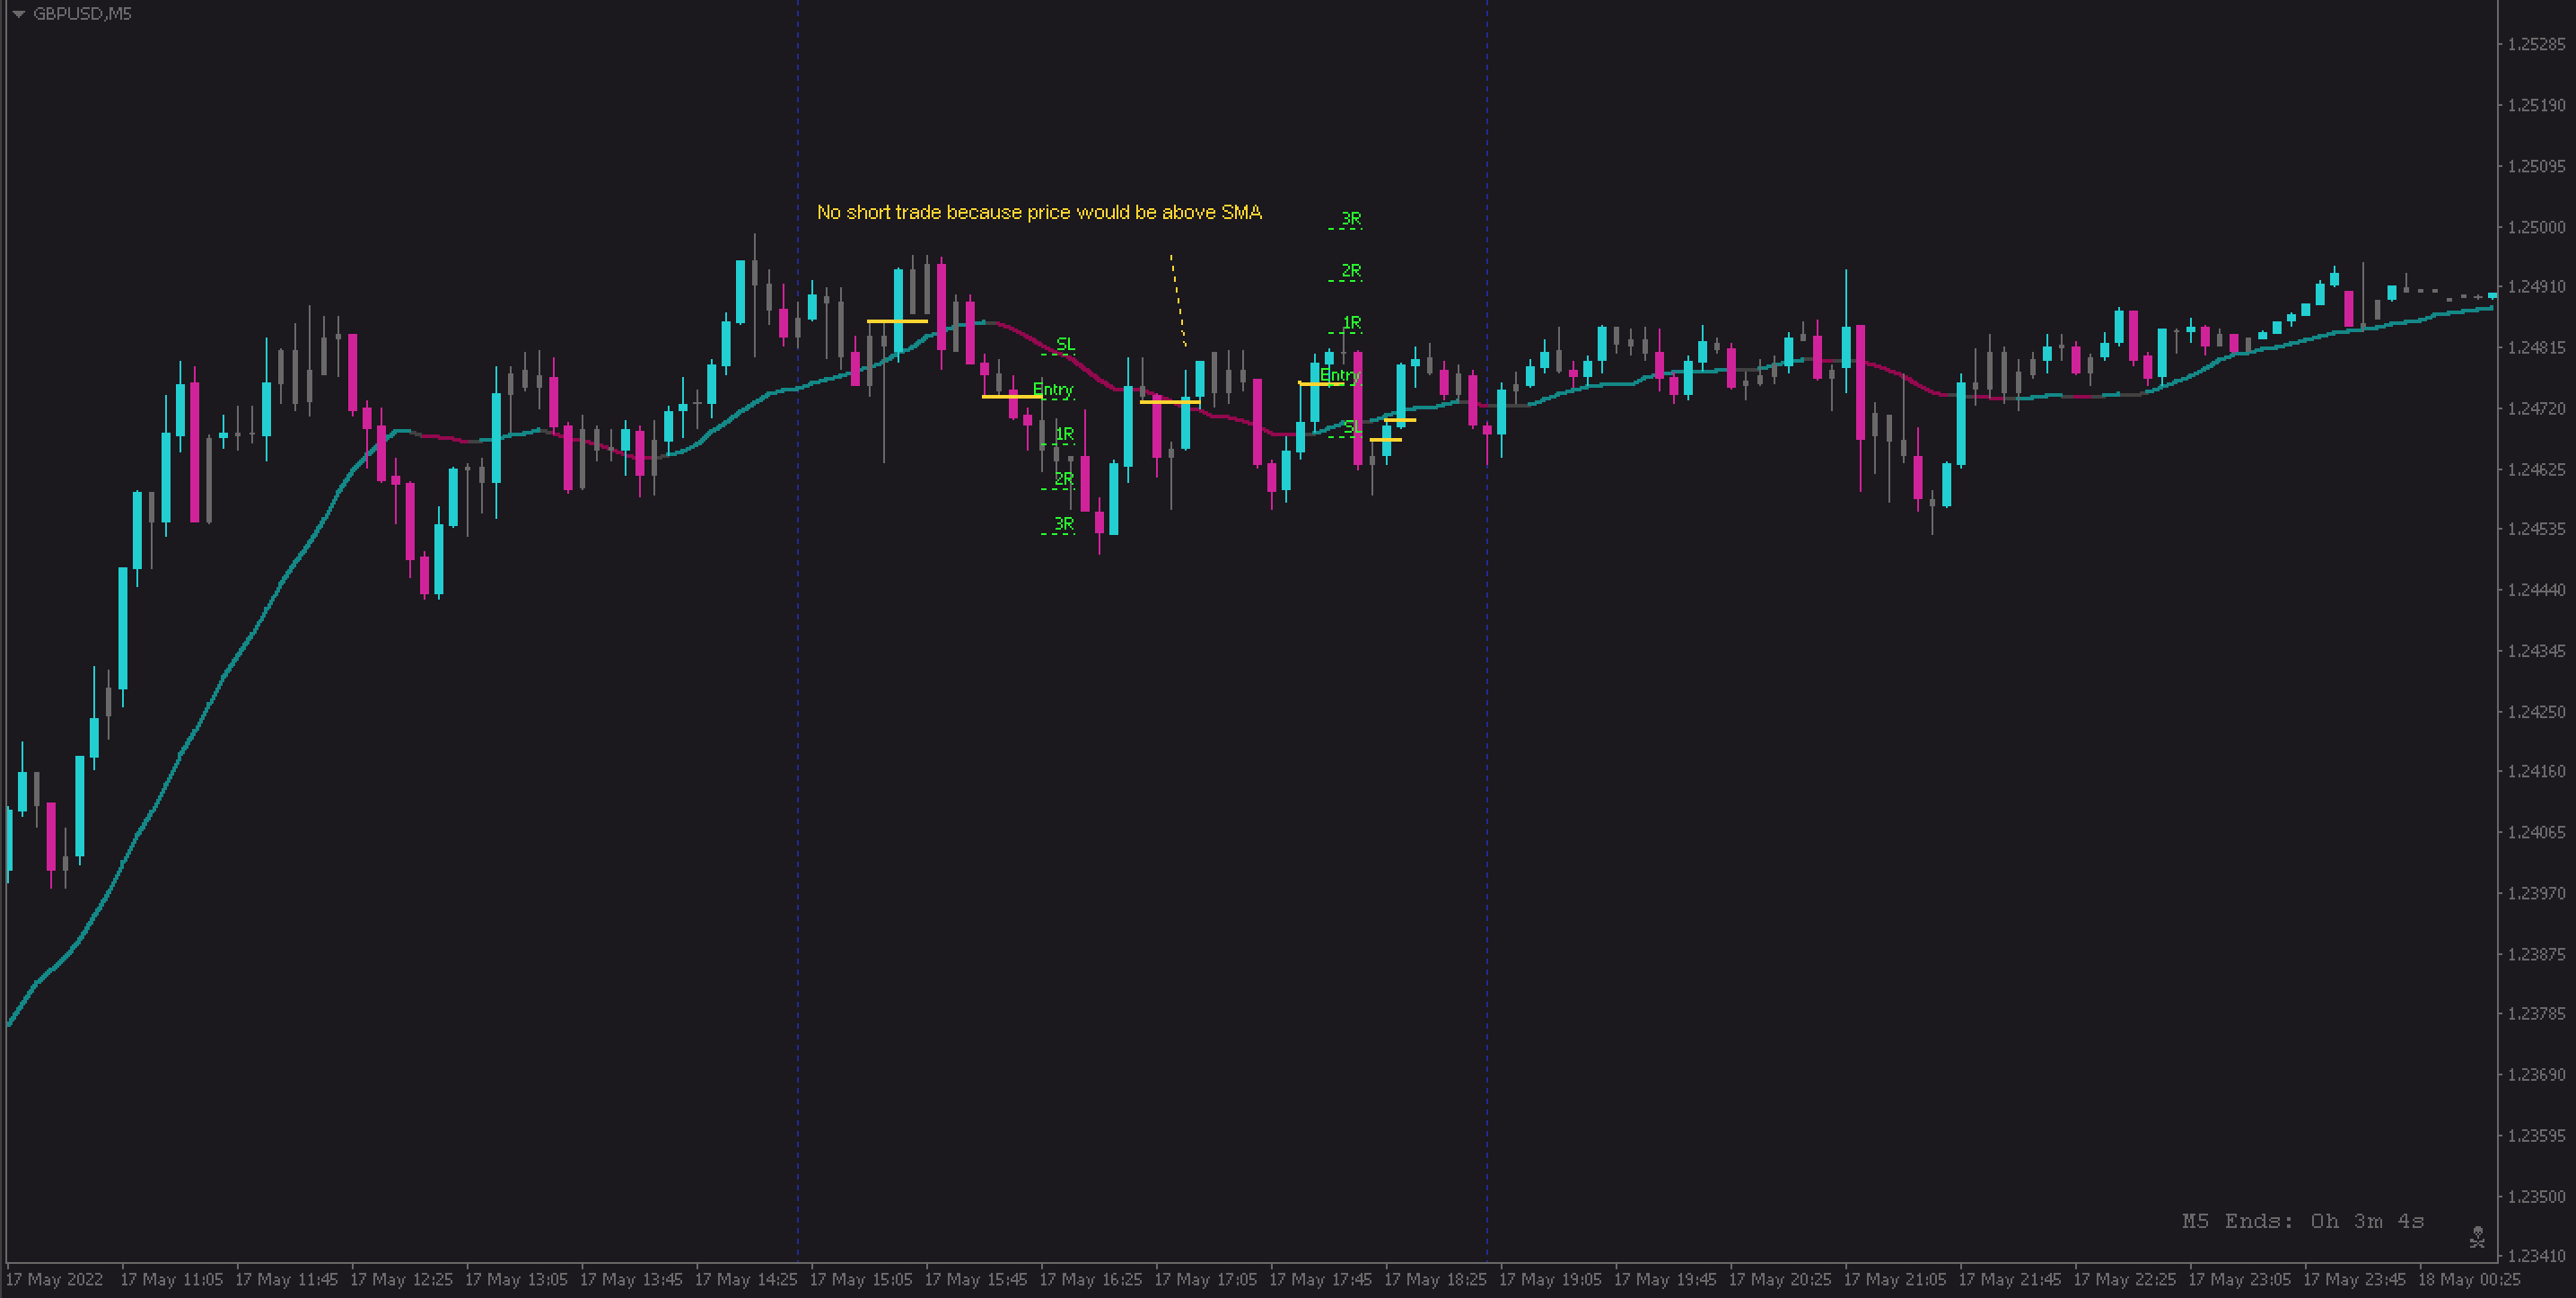Image resolution: width=2576 pixels, height=1298 pixels.
Task: Select the 'No short trade' yellow annotation text
Action: tap(1039, 212)
